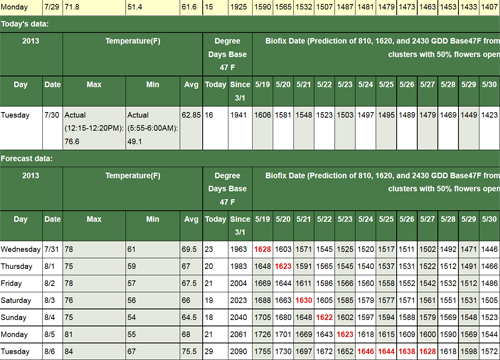Click the 1606 value in the Tuesday 7/30 row

pyautogui.click(x=263, y=128)
